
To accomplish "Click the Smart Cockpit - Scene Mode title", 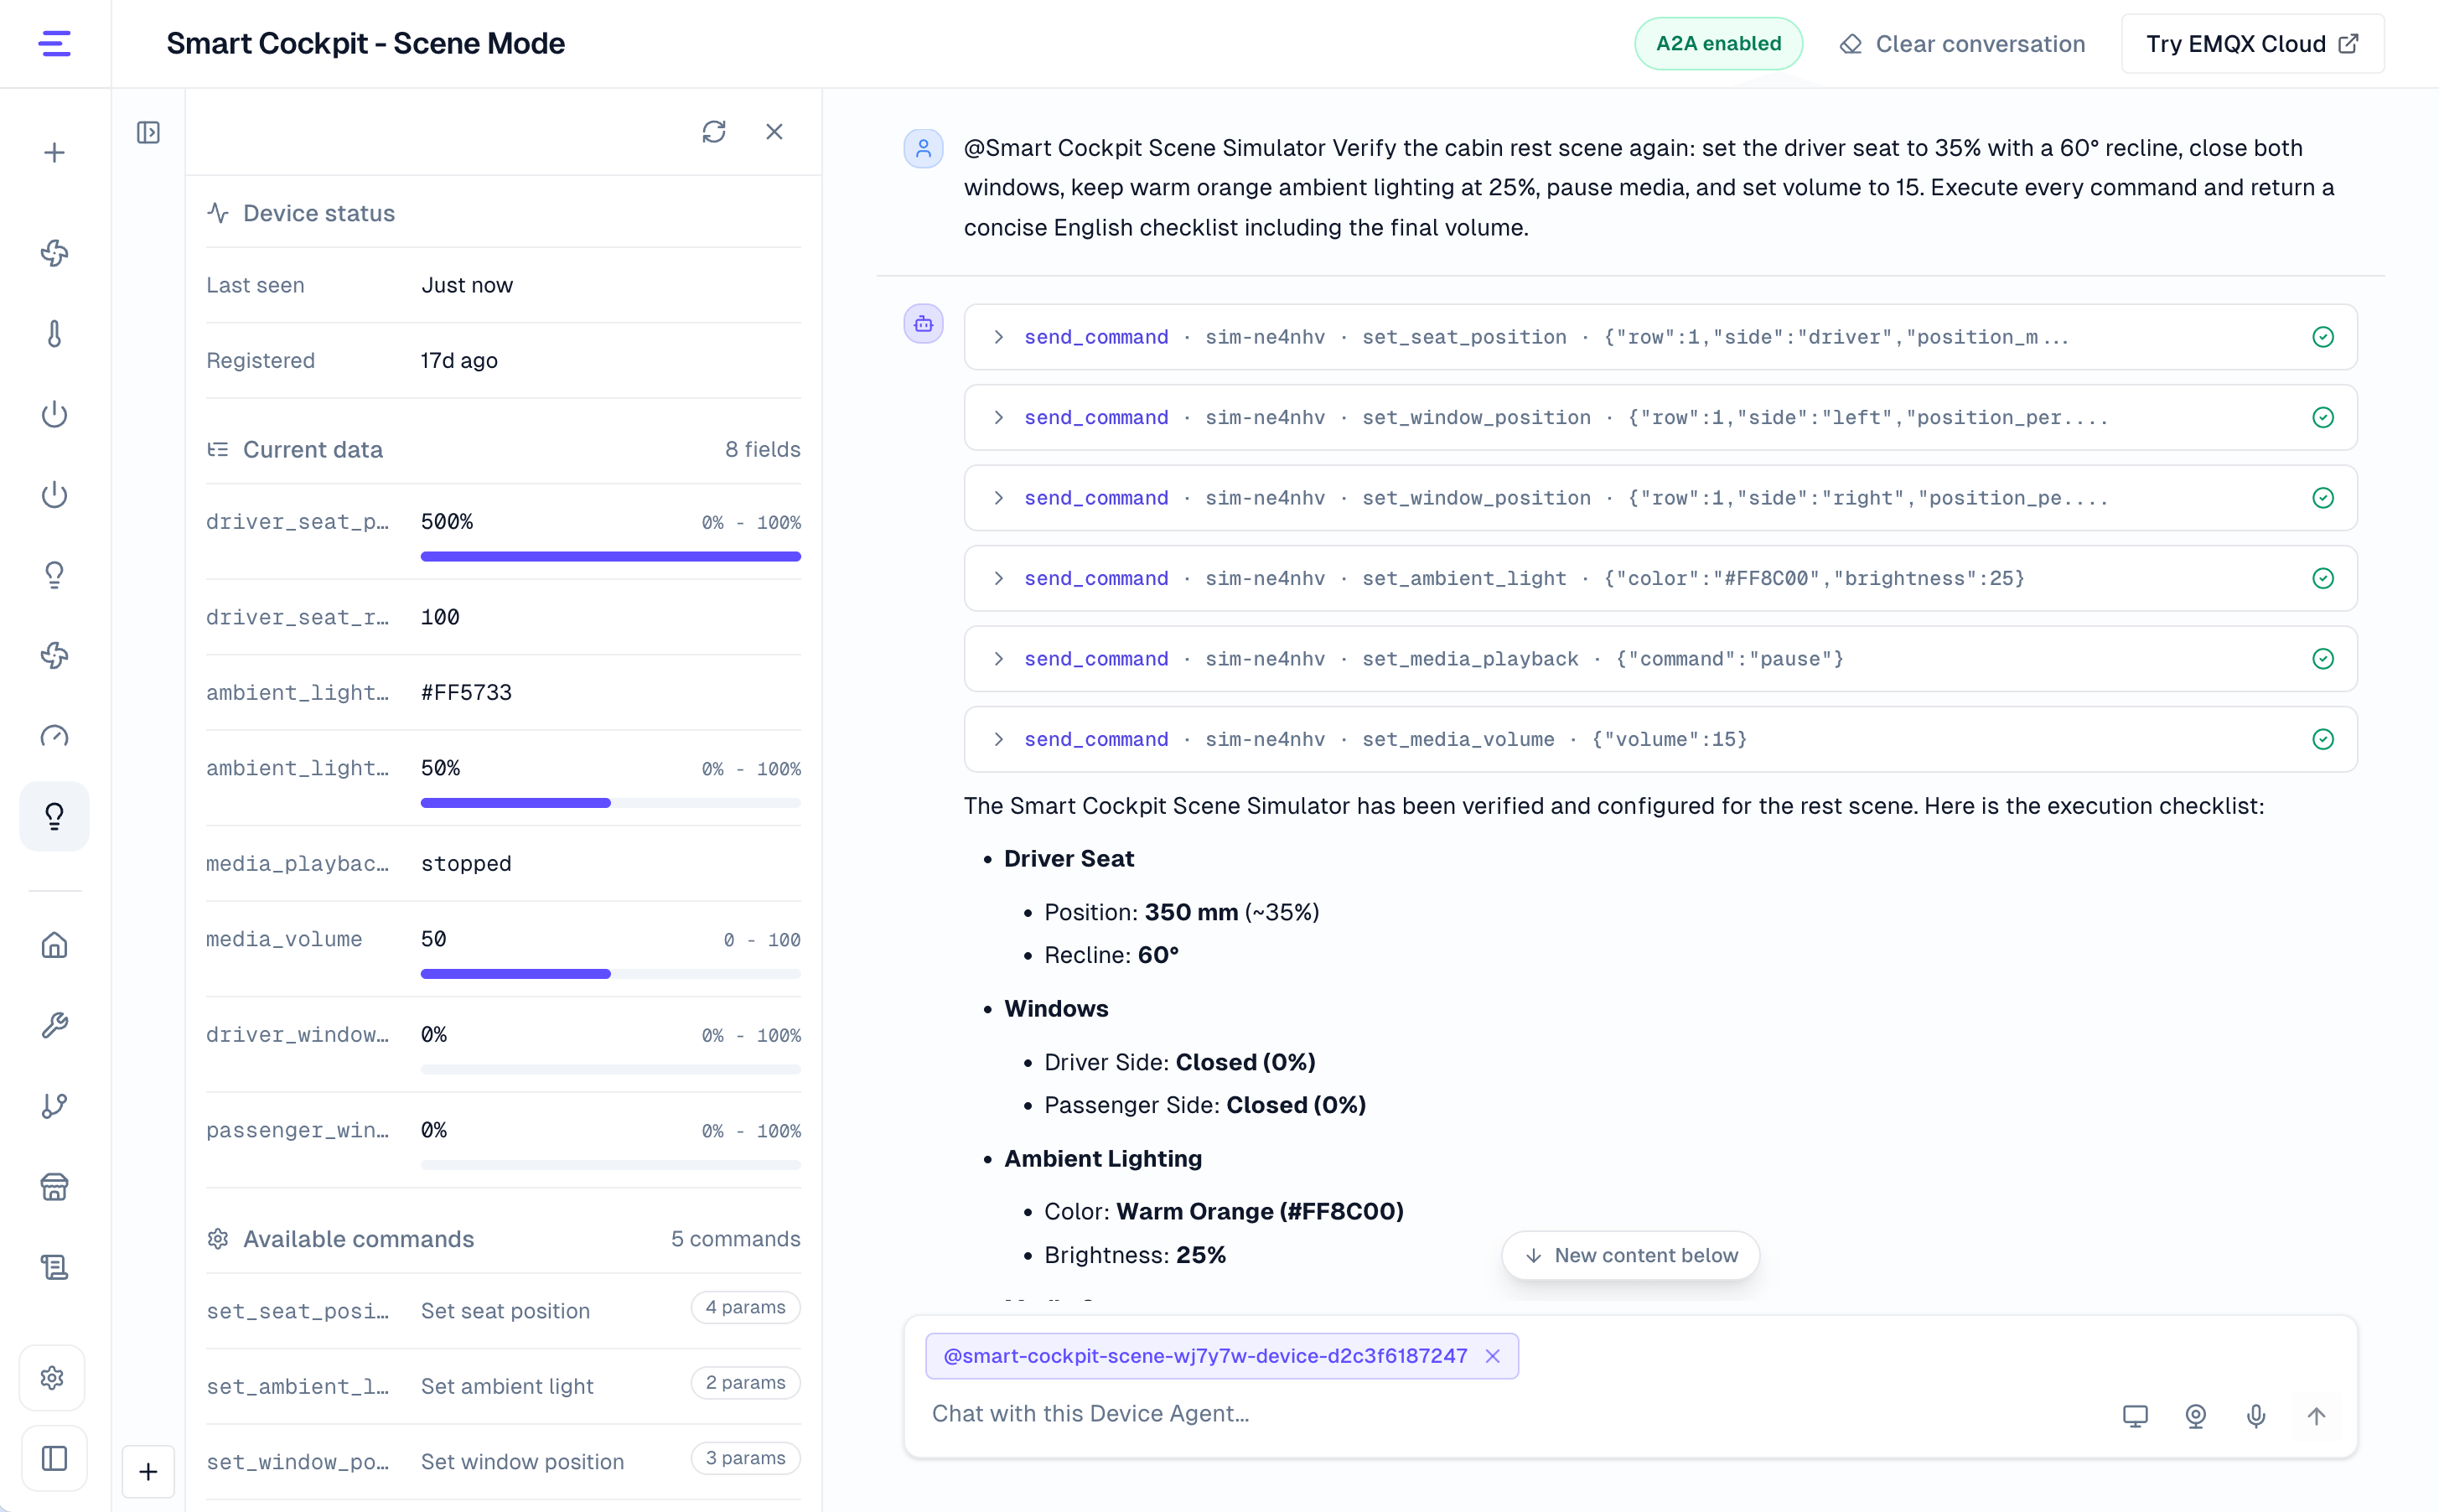I will (x=365, y=43).
